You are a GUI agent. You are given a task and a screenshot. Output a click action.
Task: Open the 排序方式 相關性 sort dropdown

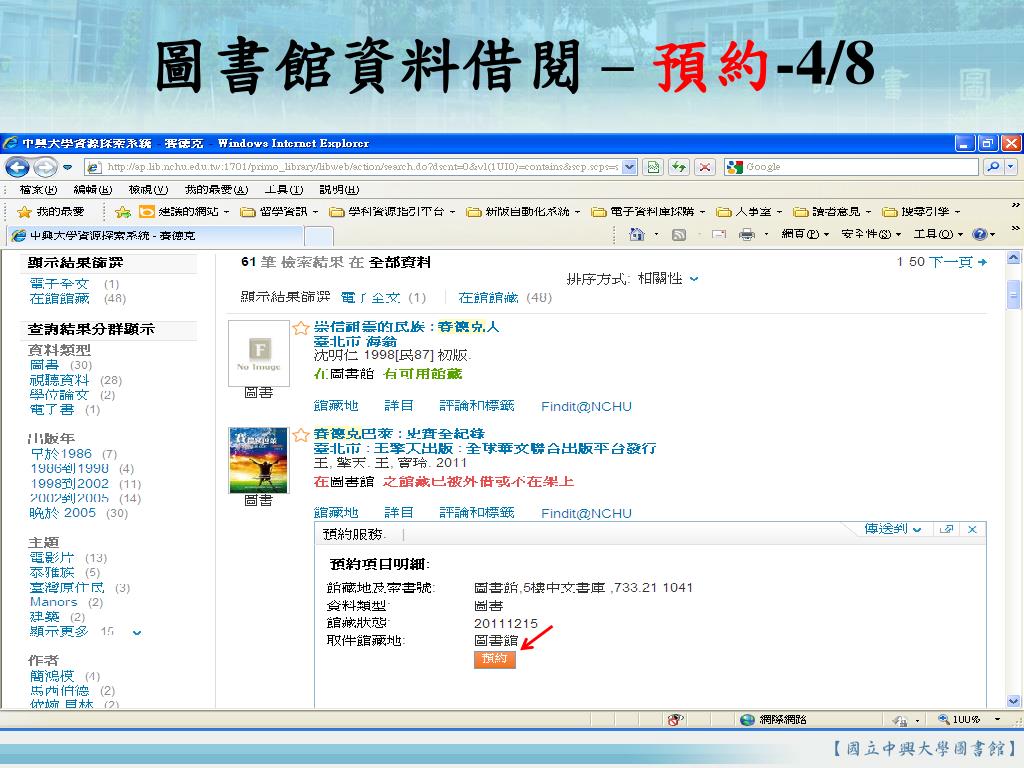point(668,279)
